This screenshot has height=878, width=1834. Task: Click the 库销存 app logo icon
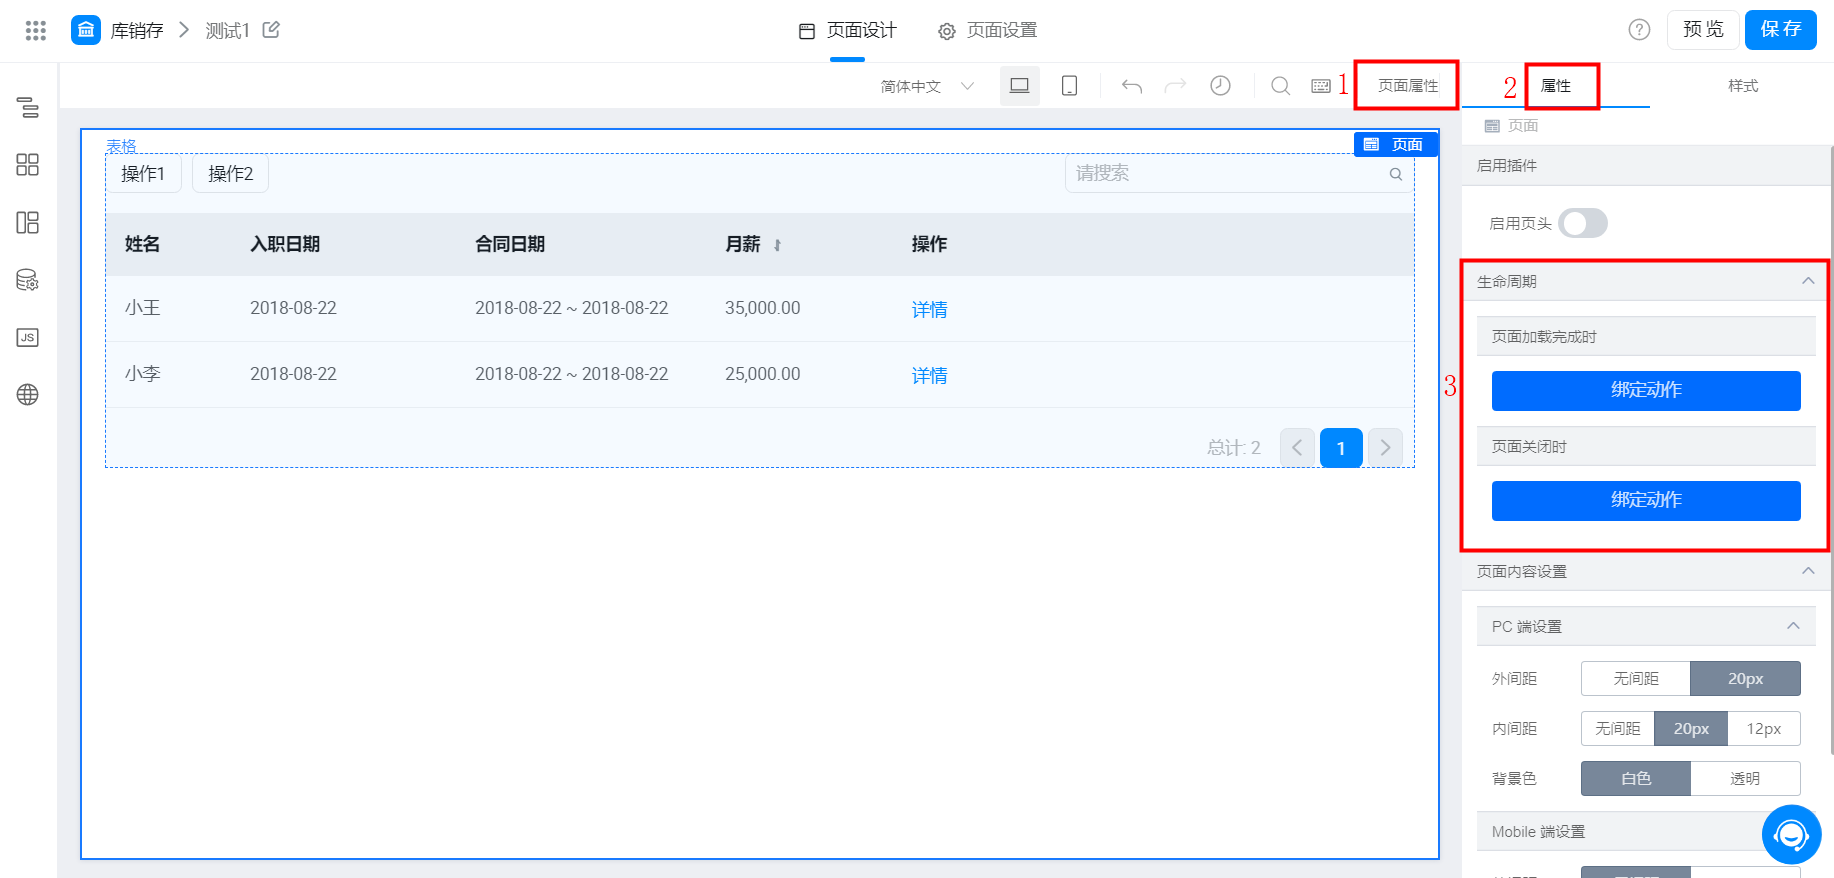pyautogui.click(x=86, y=30)
